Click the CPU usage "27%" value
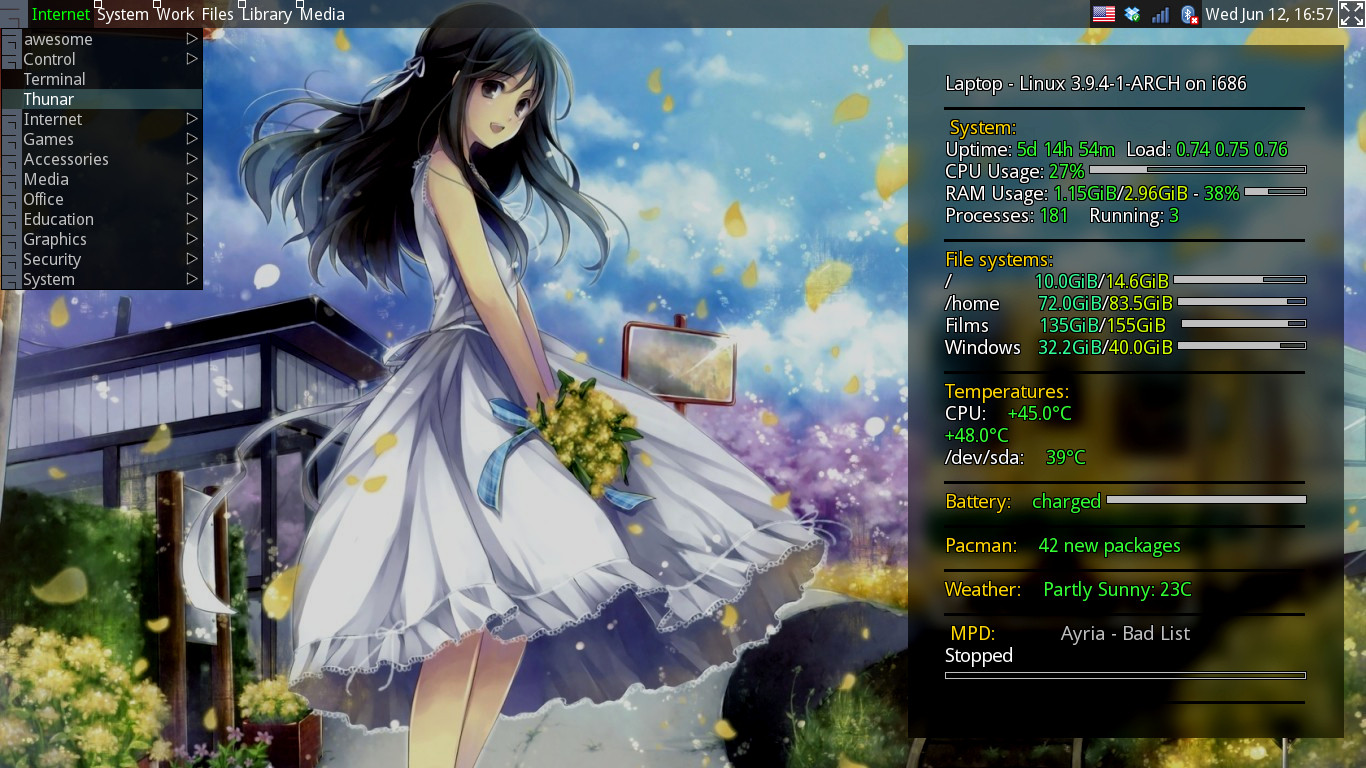The height and width of the screenshot is (768, 1366). 1066,172
